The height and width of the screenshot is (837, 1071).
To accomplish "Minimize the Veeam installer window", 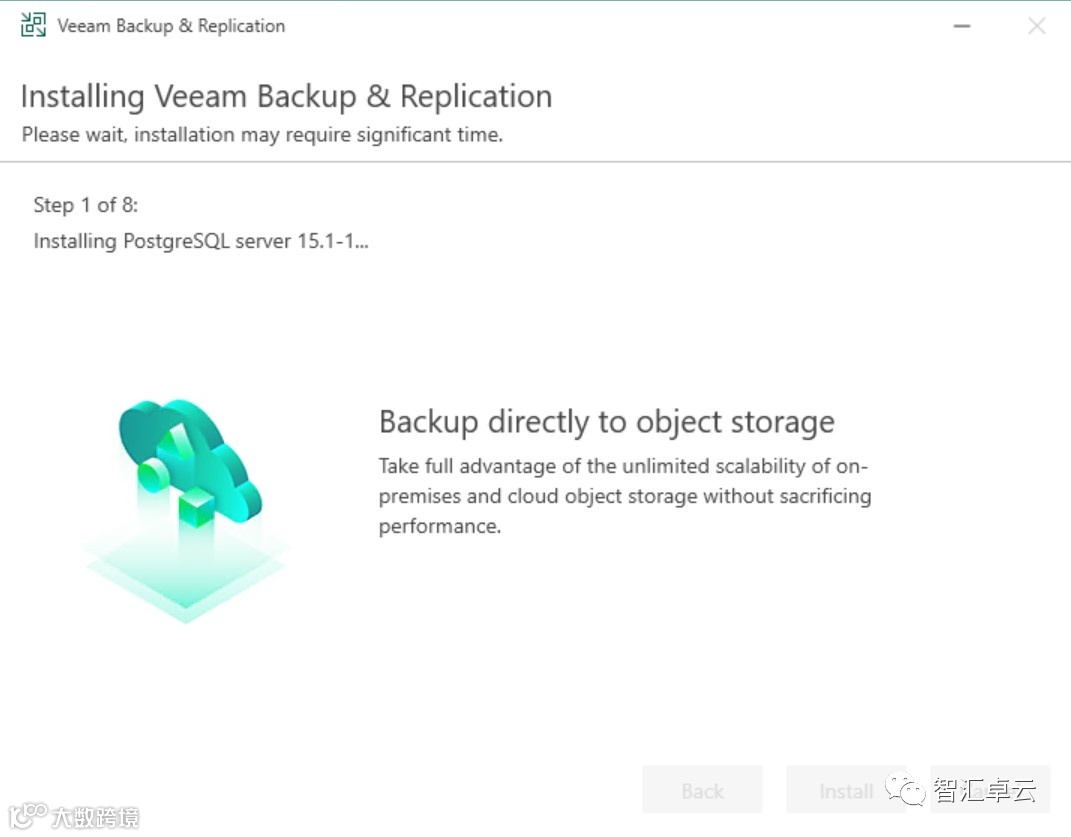I will click(962, 26).
